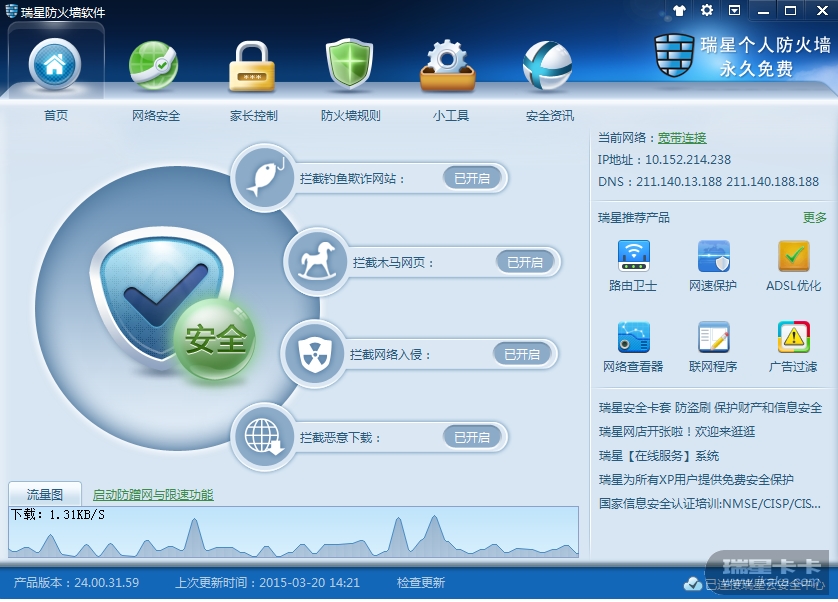Click 更多 recommended products link
The height and width of the screenshot is (602, 838).
(x=814, y=218)
